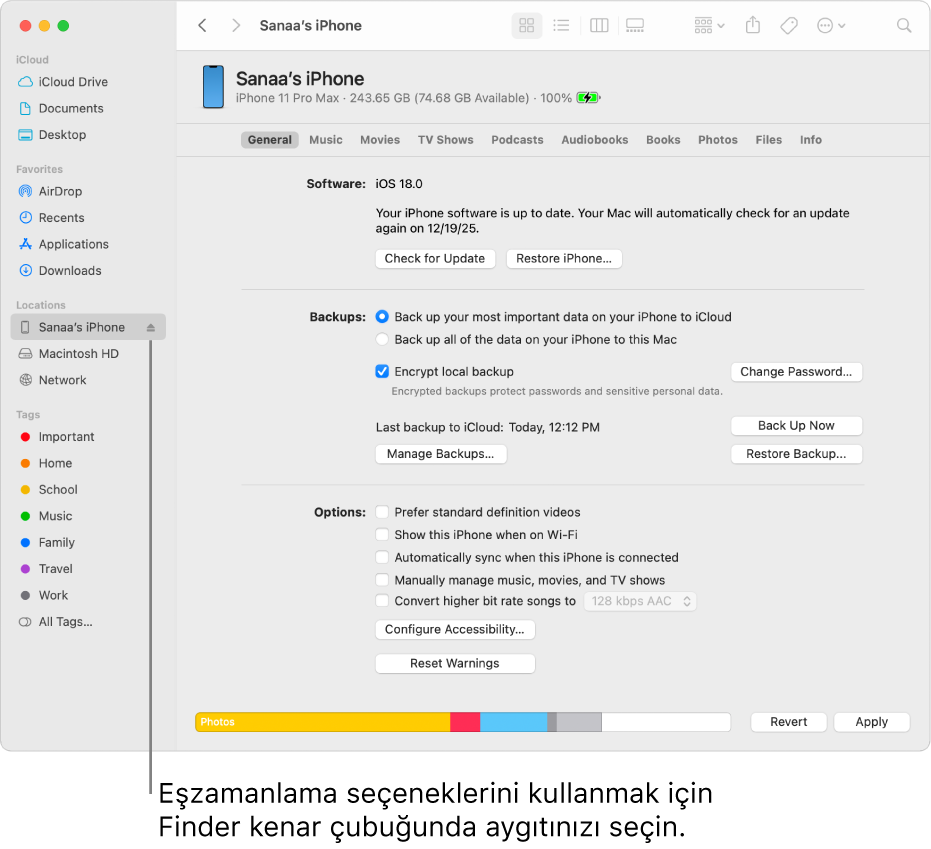Enable Prefer standard definition videos
This screenshot has height=849, width=931.
pyautogui.click(x=382, y=512)
